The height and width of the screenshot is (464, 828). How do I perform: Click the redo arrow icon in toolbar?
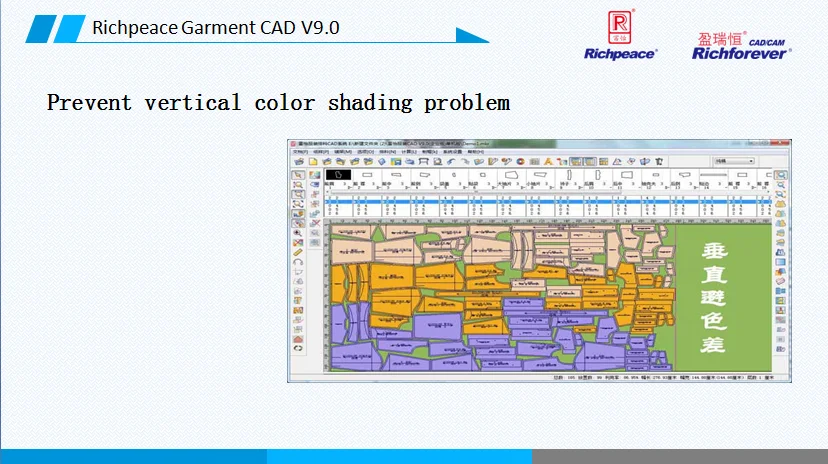click(465, 162)
